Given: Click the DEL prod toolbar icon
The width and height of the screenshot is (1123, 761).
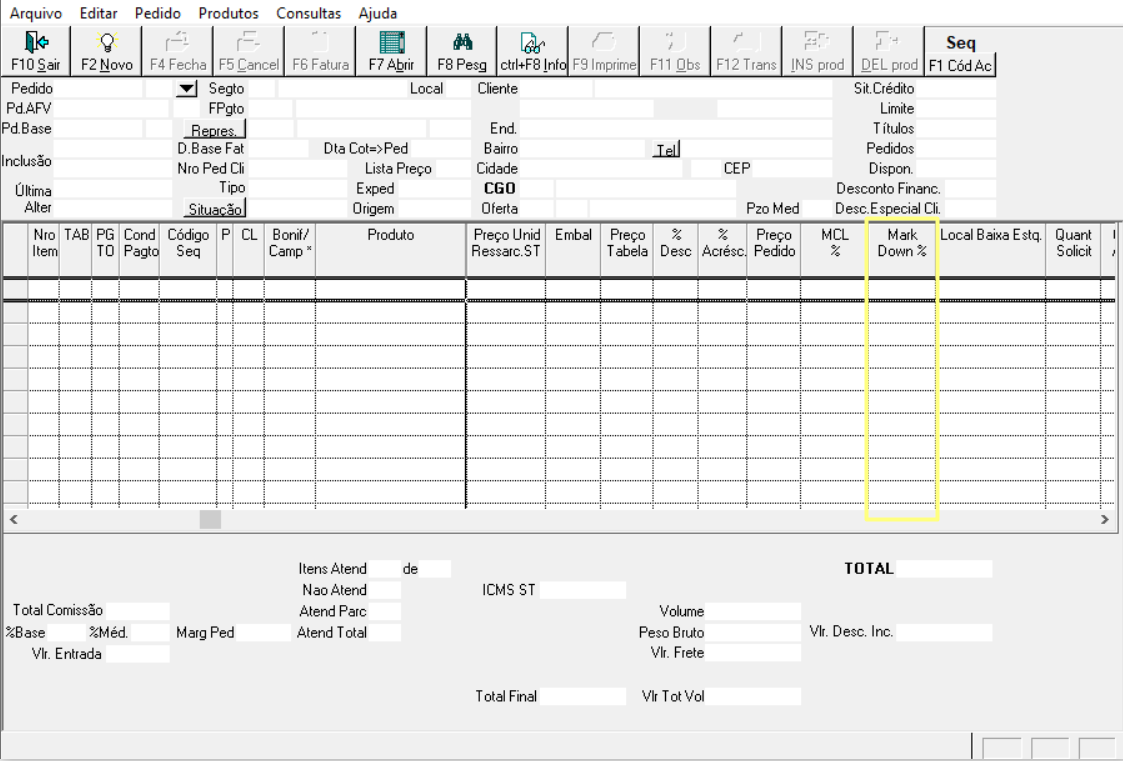Looking at the screenshot, I should click(889, 51).
